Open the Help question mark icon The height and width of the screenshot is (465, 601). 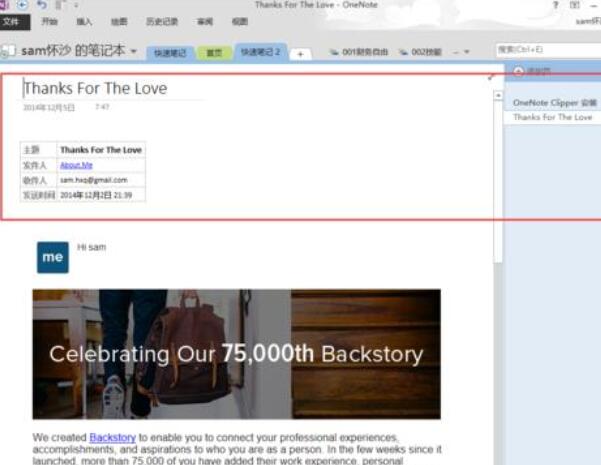click(x=556, y=5)
